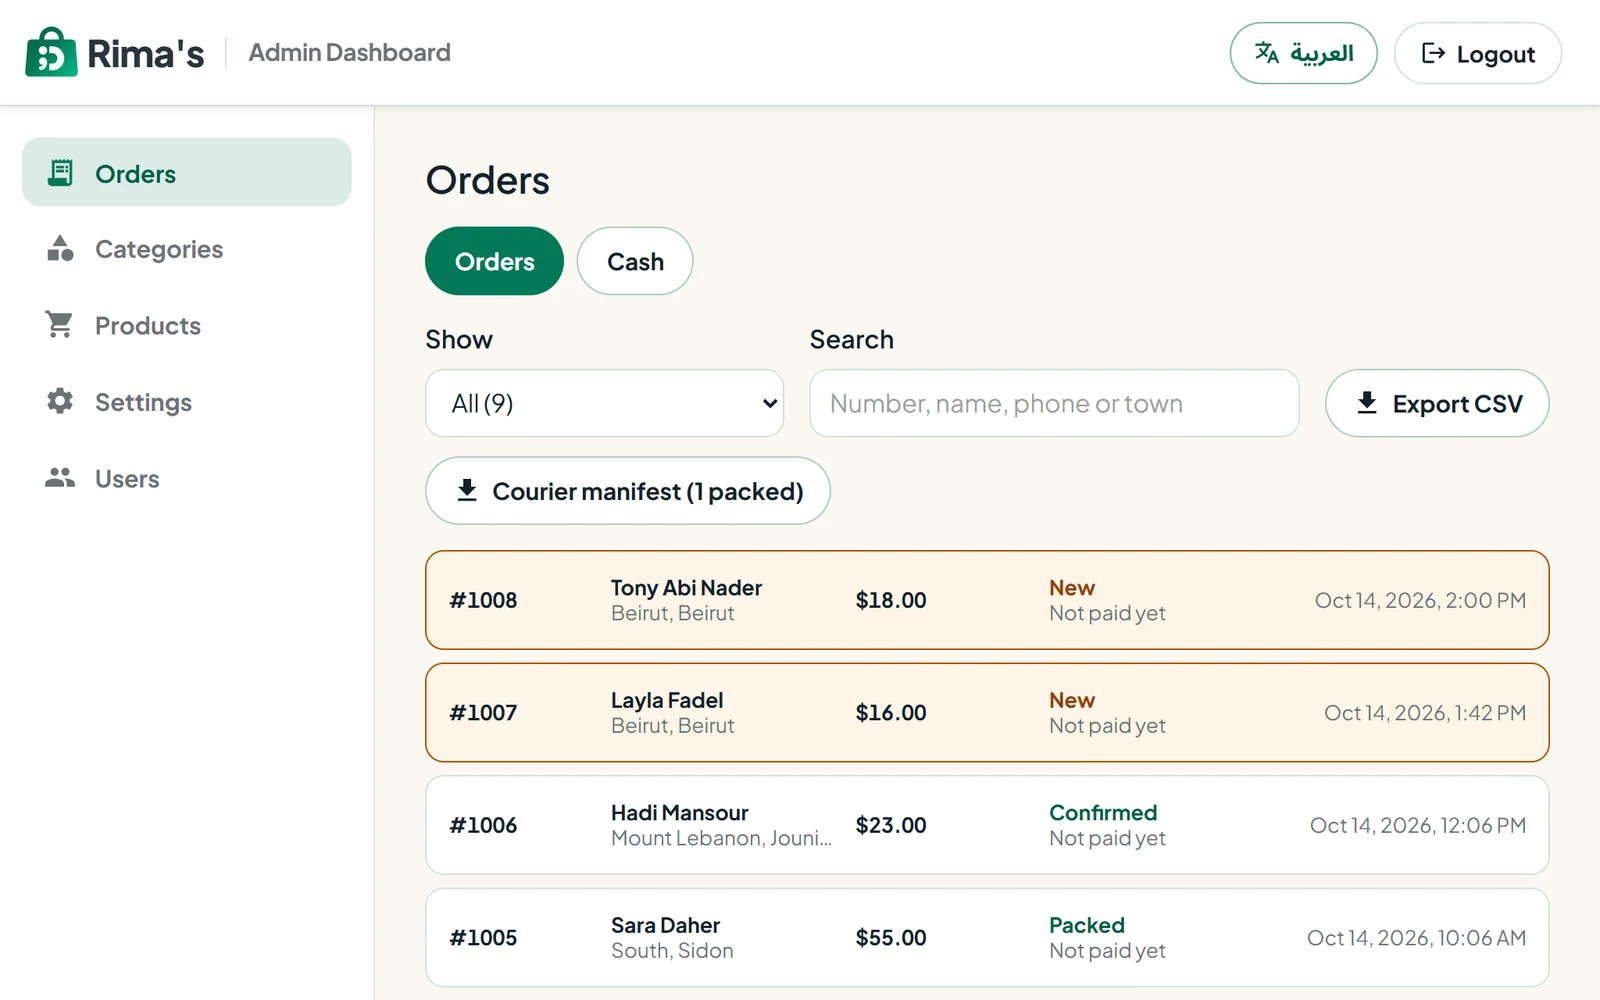The image size is (1600, 1000).
Task: Go to Products in the sidebar
Action: [187, 325]
